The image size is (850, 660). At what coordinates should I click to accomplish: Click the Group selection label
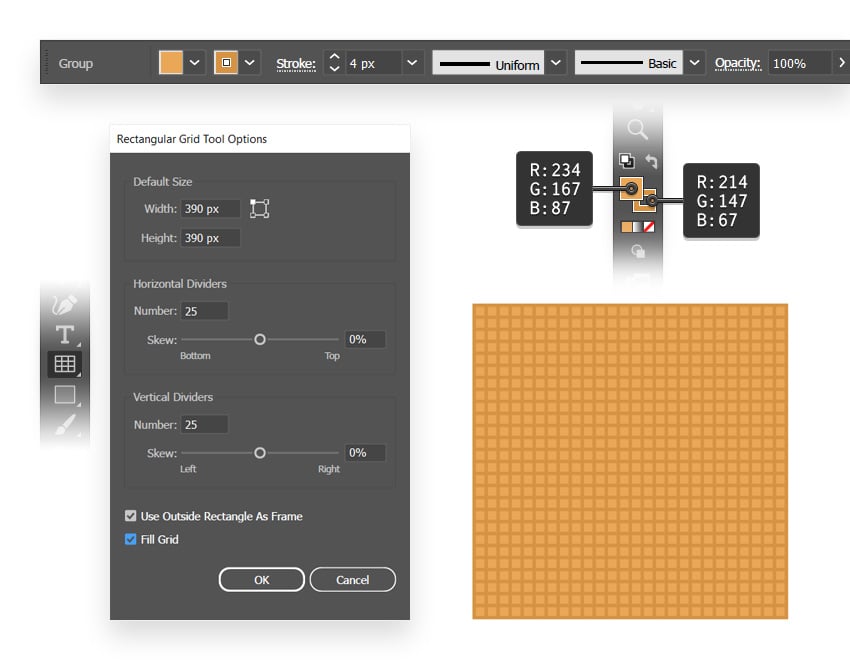tap(76, 63)
